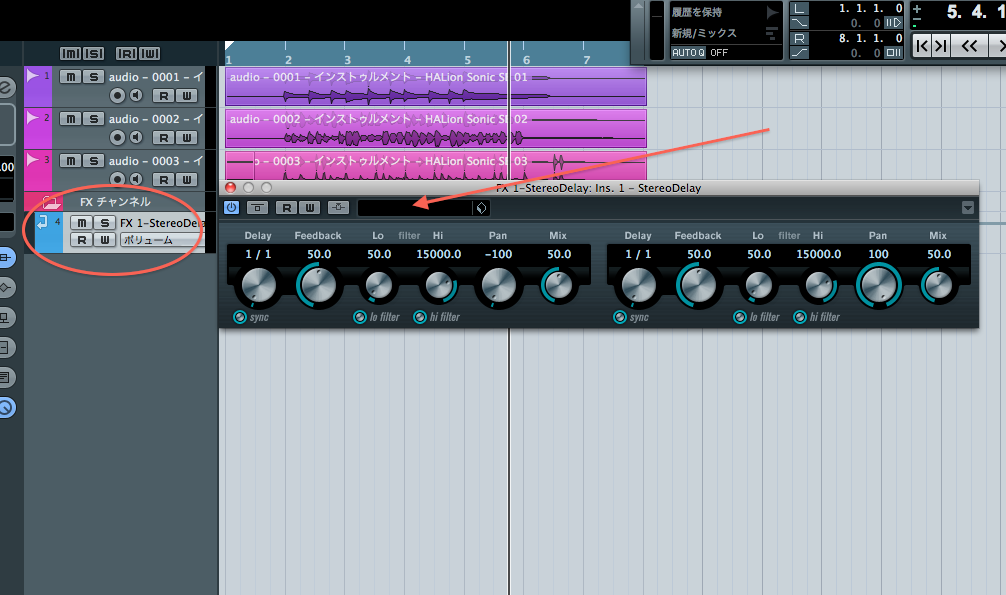This screenshot has width=1006, height=595.
Task: Mute track audio - 0003
Action: (71, 160)
